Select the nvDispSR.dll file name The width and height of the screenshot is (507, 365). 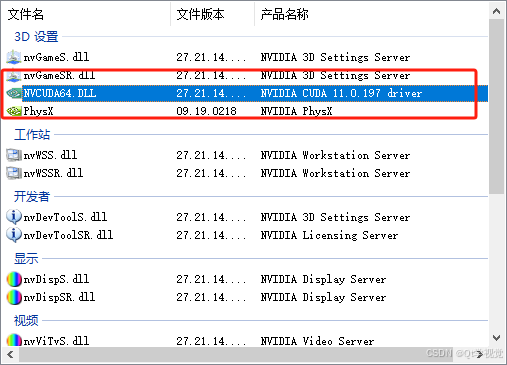click(x=59, y=297)
